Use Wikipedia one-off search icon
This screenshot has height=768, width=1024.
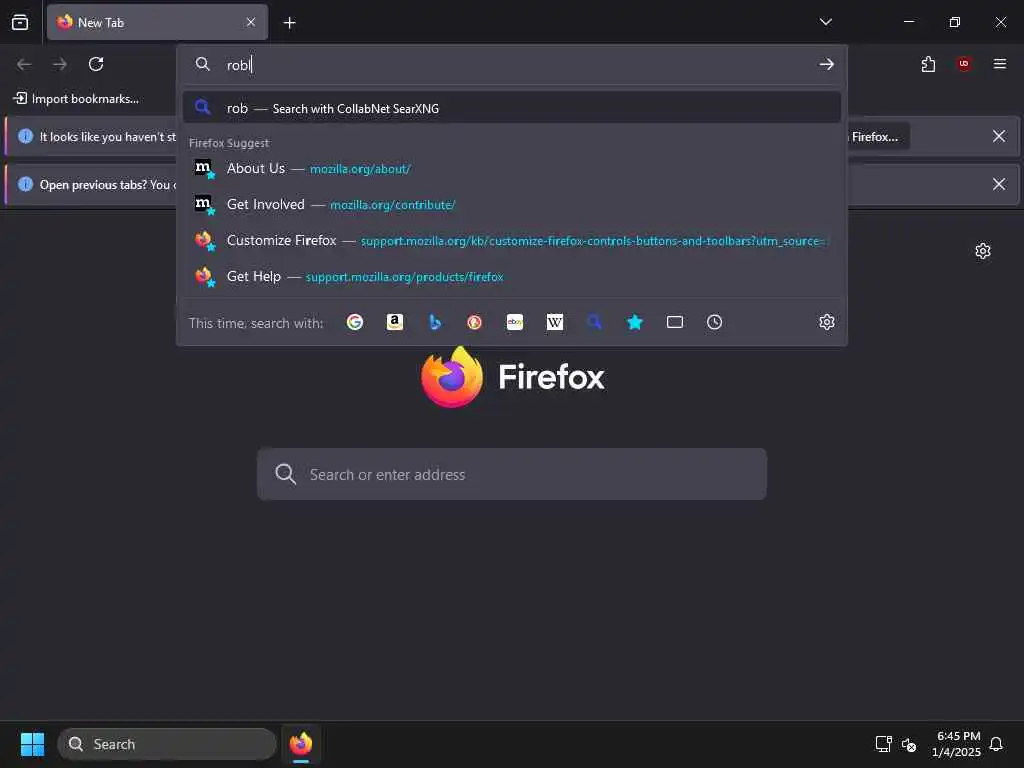tap(554, 322)
